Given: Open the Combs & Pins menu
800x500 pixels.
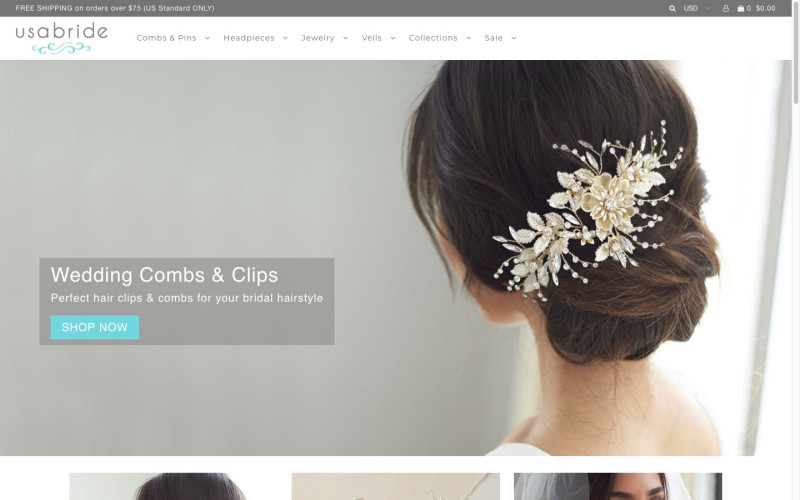Looking at the screenshot, I should click(x=166, y=38).
